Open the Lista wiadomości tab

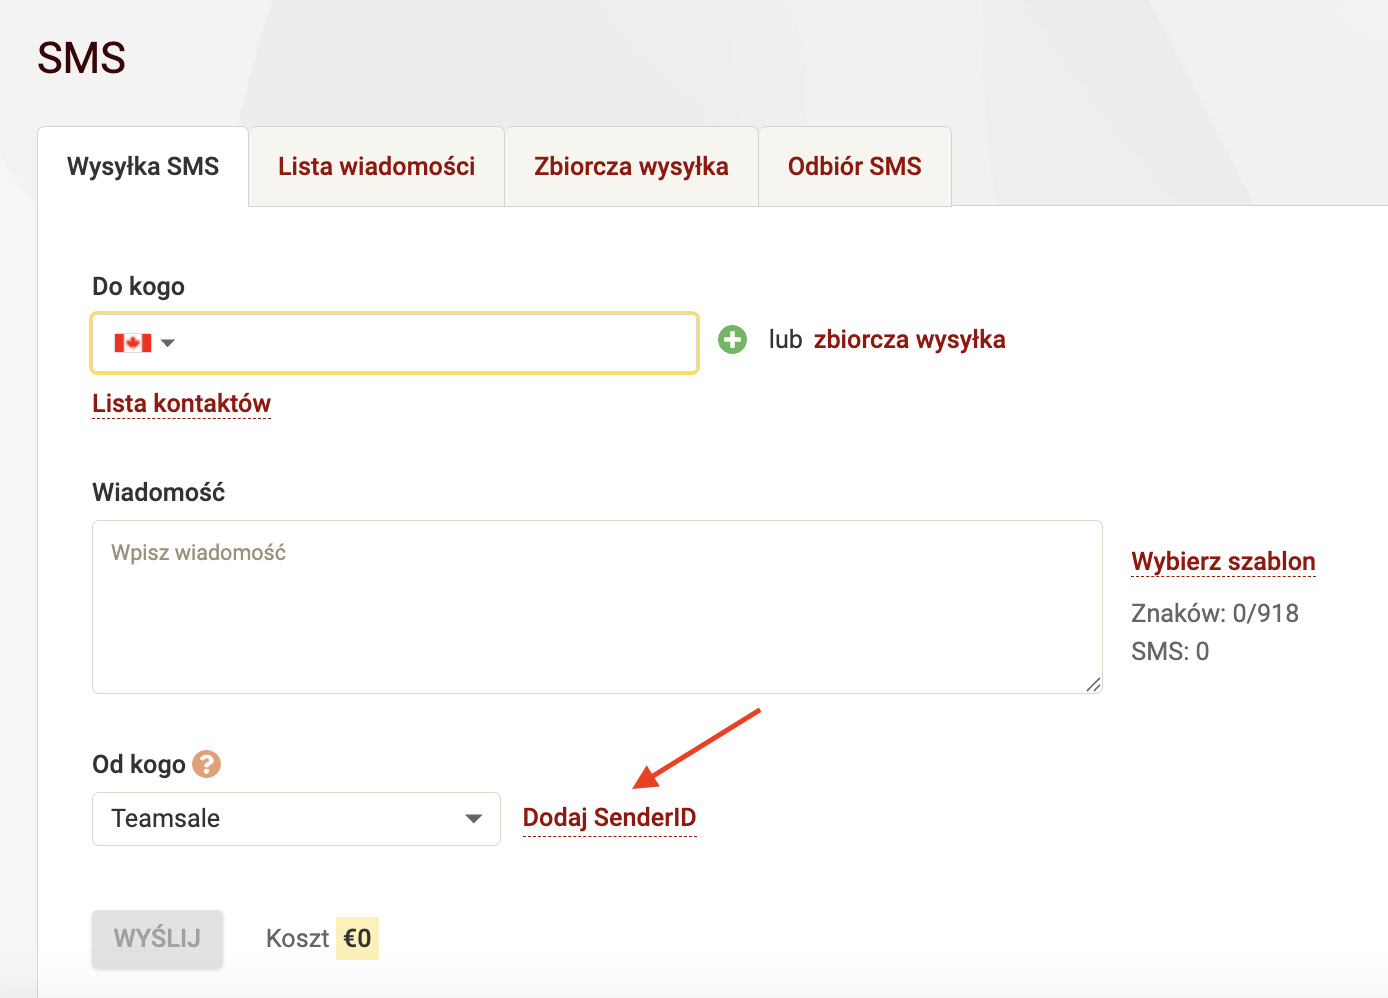[376, 167]
